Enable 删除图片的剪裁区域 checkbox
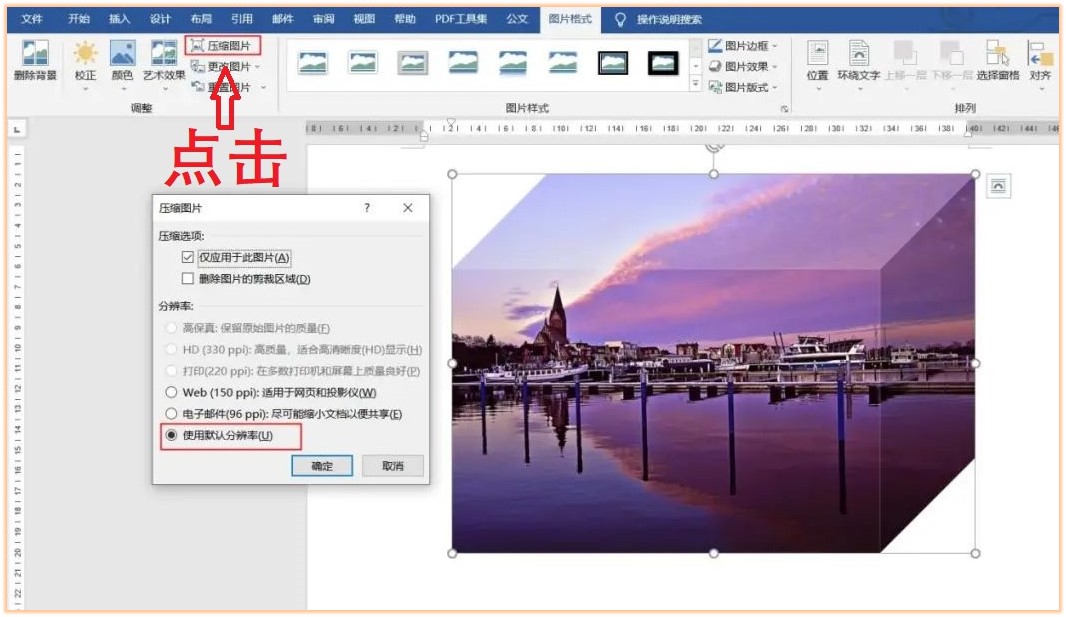This screenshot has width=1066, height=617. [188, 279]
